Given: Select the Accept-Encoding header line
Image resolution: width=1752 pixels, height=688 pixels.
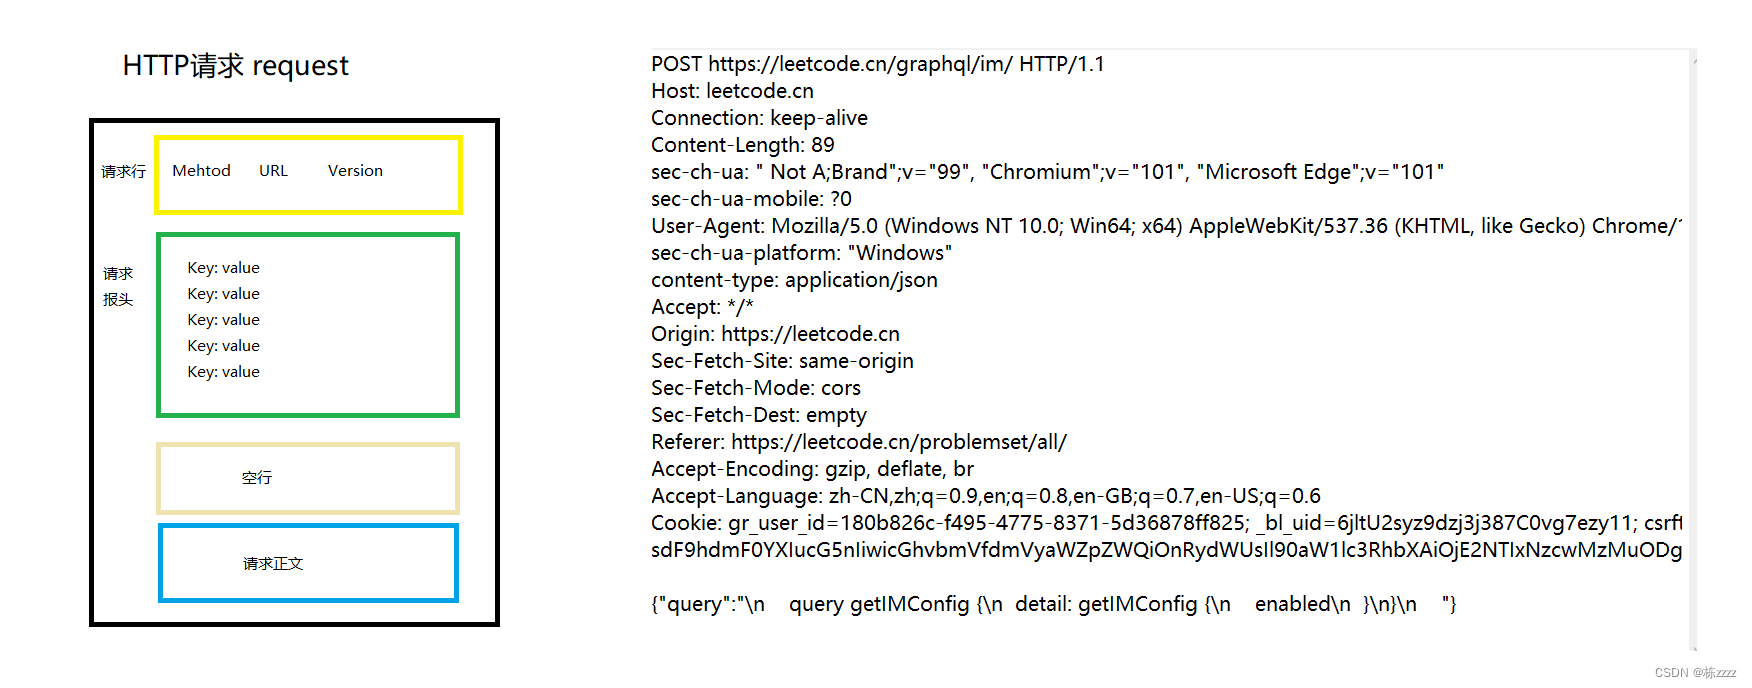Looking at the screenshot, I should click(x=812, y=469).
